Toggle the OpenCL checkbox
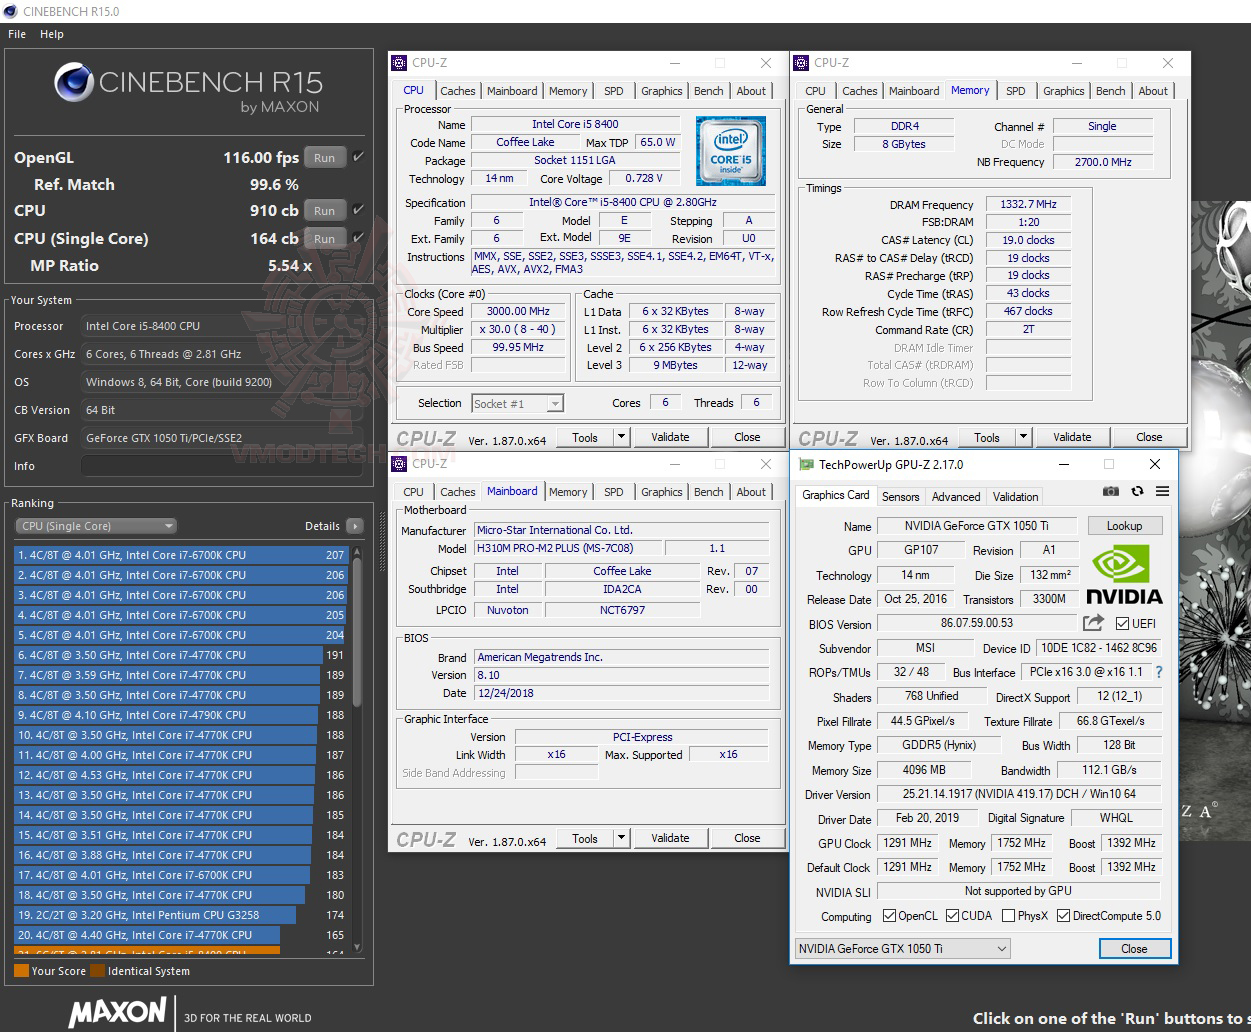The image size is (1251, 1032). 889,916
